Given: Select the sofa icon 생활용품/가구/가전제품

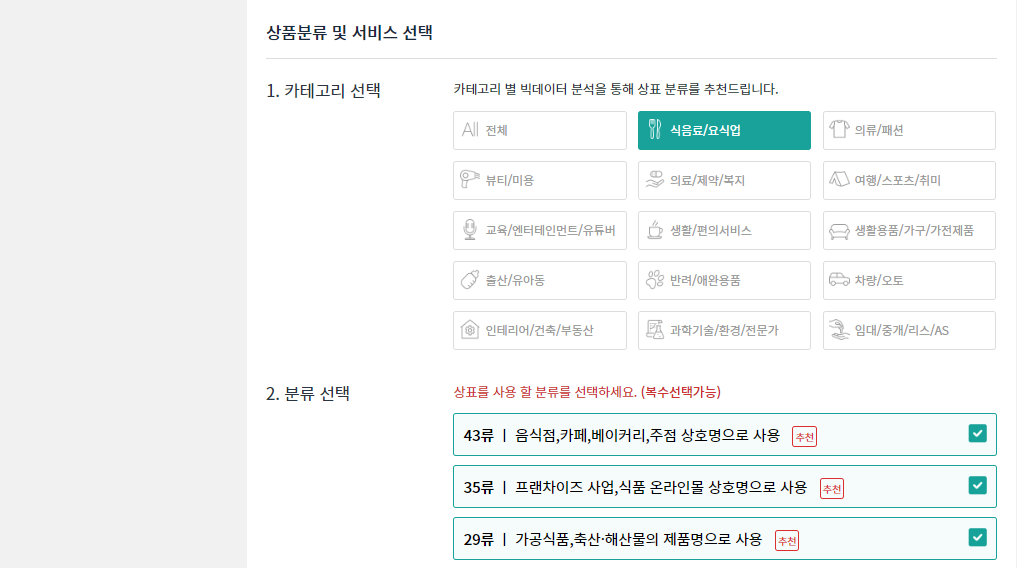Looking at the screenshot, I should coord(839,231).
